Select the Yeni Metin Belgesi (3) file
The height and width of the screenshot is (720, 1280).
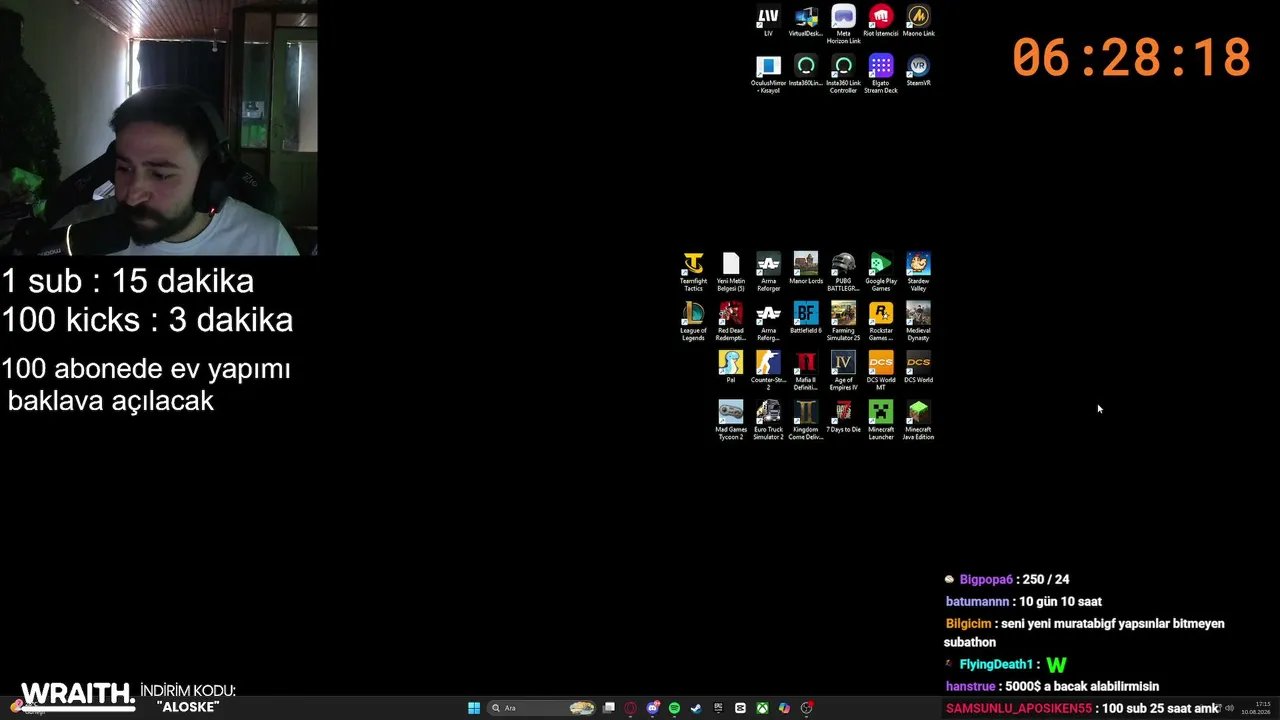coord(731,272)
